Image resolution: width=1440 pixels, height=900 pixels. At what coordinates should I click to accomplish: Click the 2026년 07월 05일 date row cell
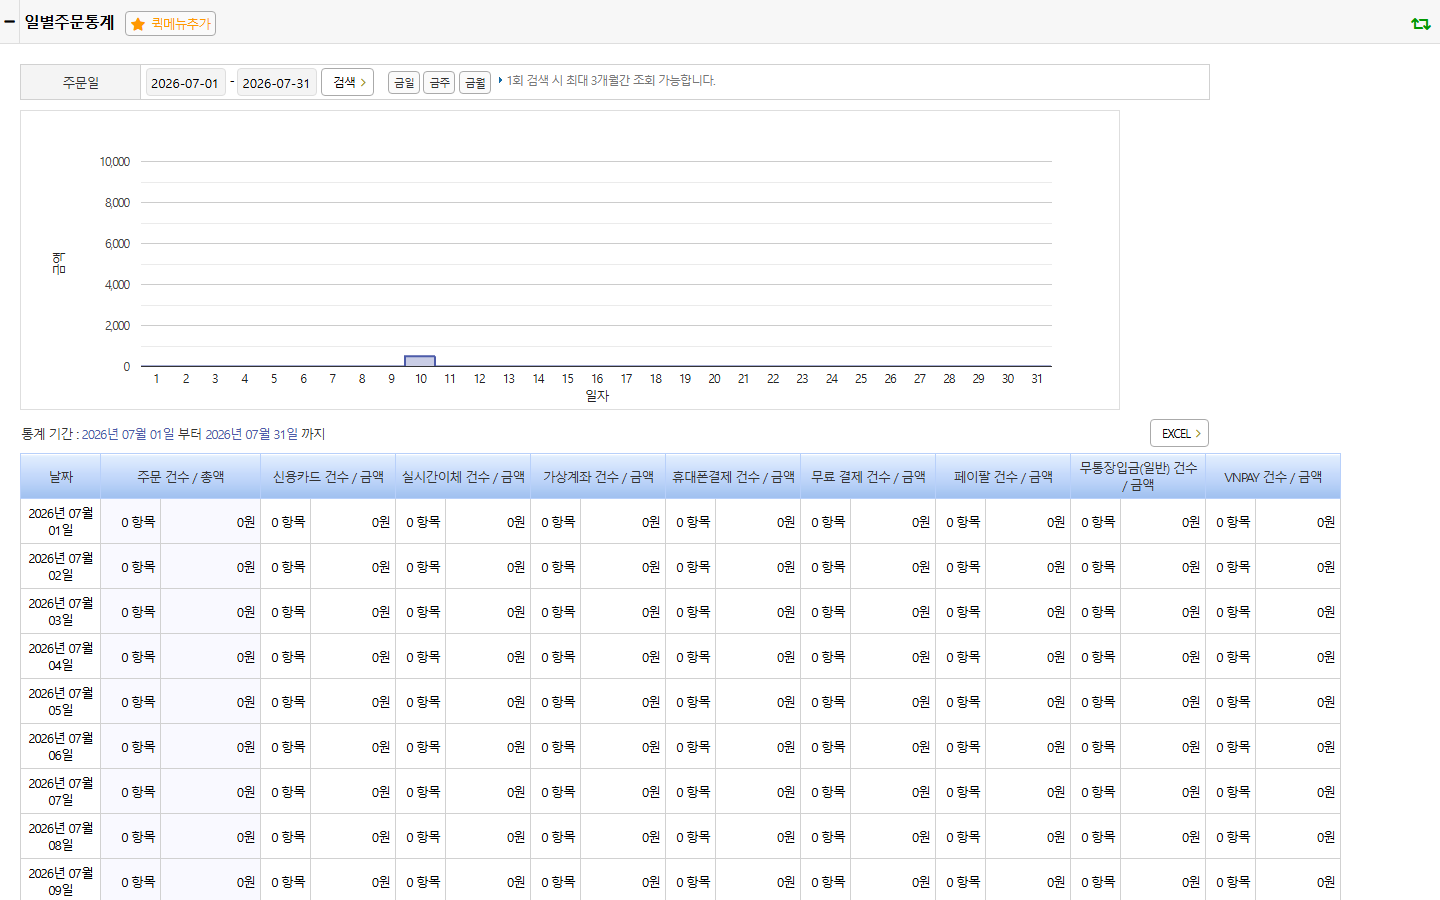(x=60, y=701)
